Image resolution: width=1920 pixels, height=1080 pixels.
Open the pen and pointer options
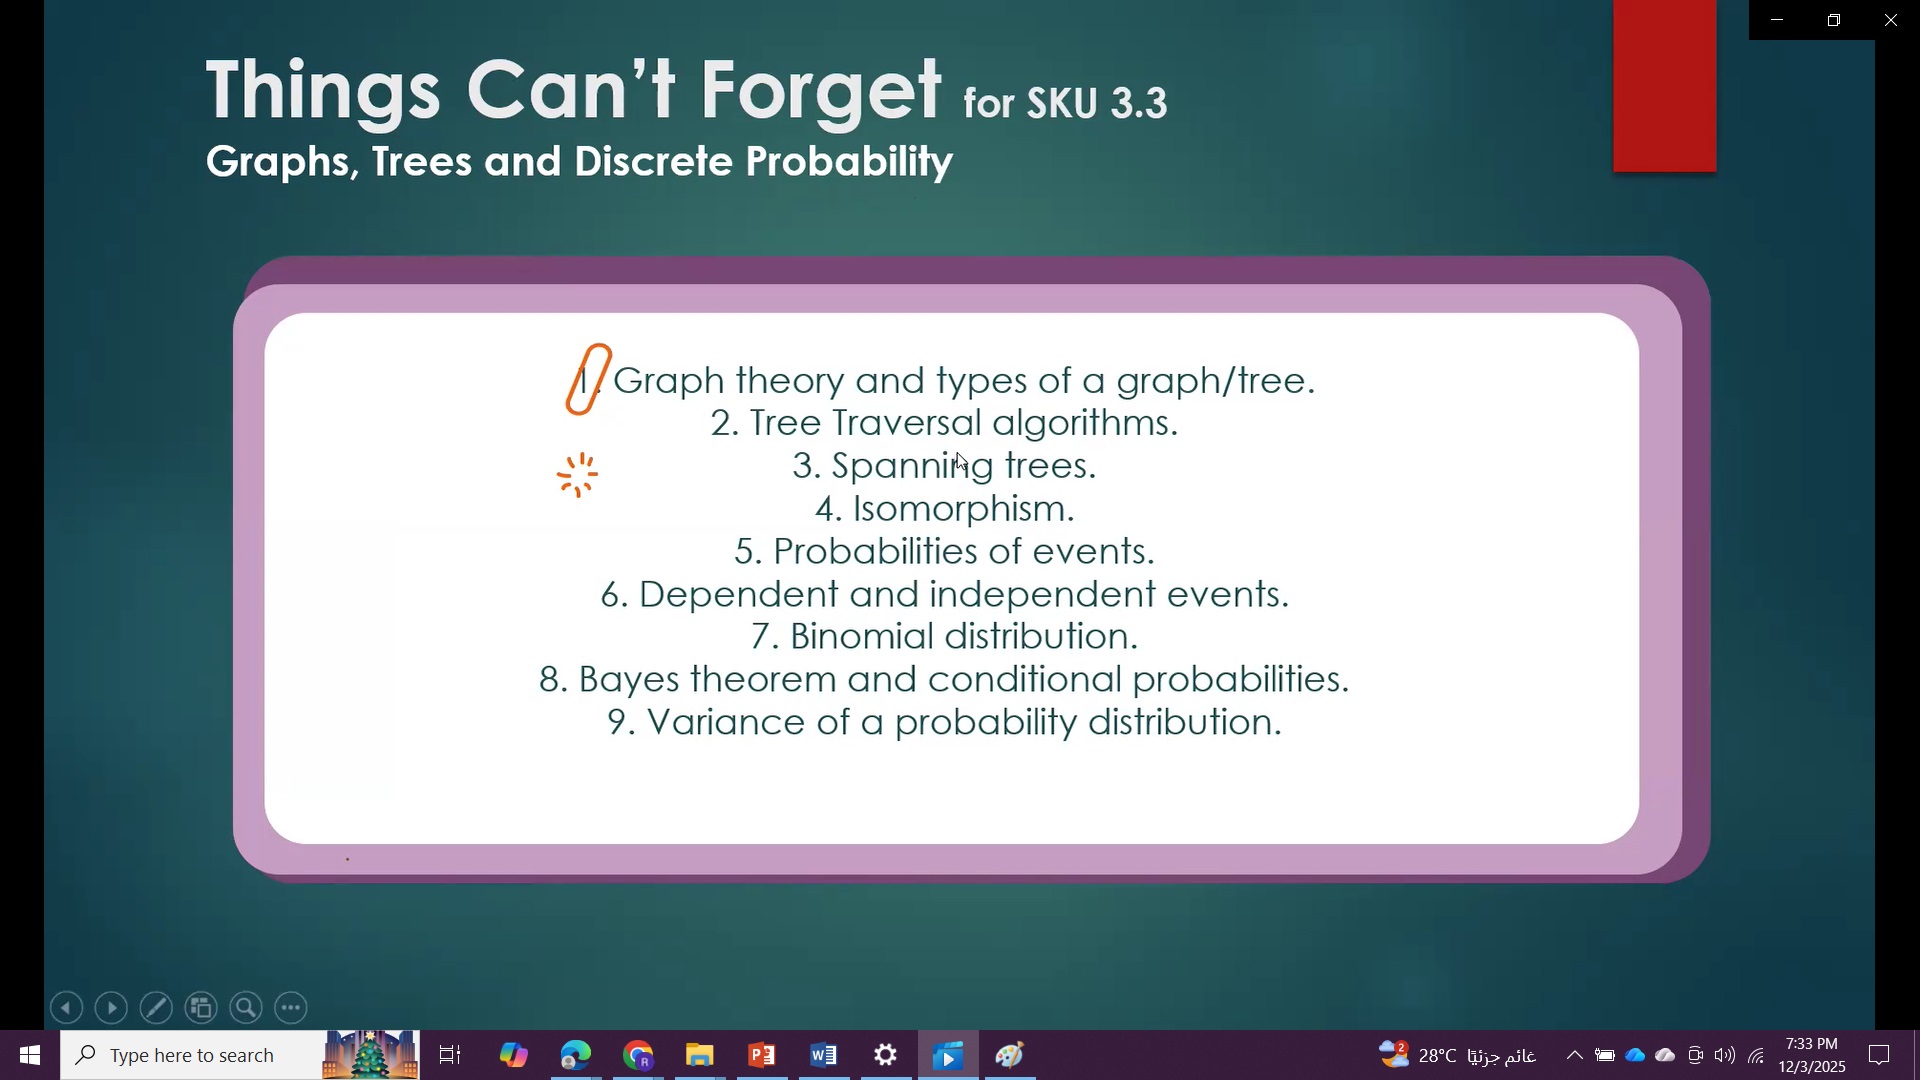[x=156, y=1008]
